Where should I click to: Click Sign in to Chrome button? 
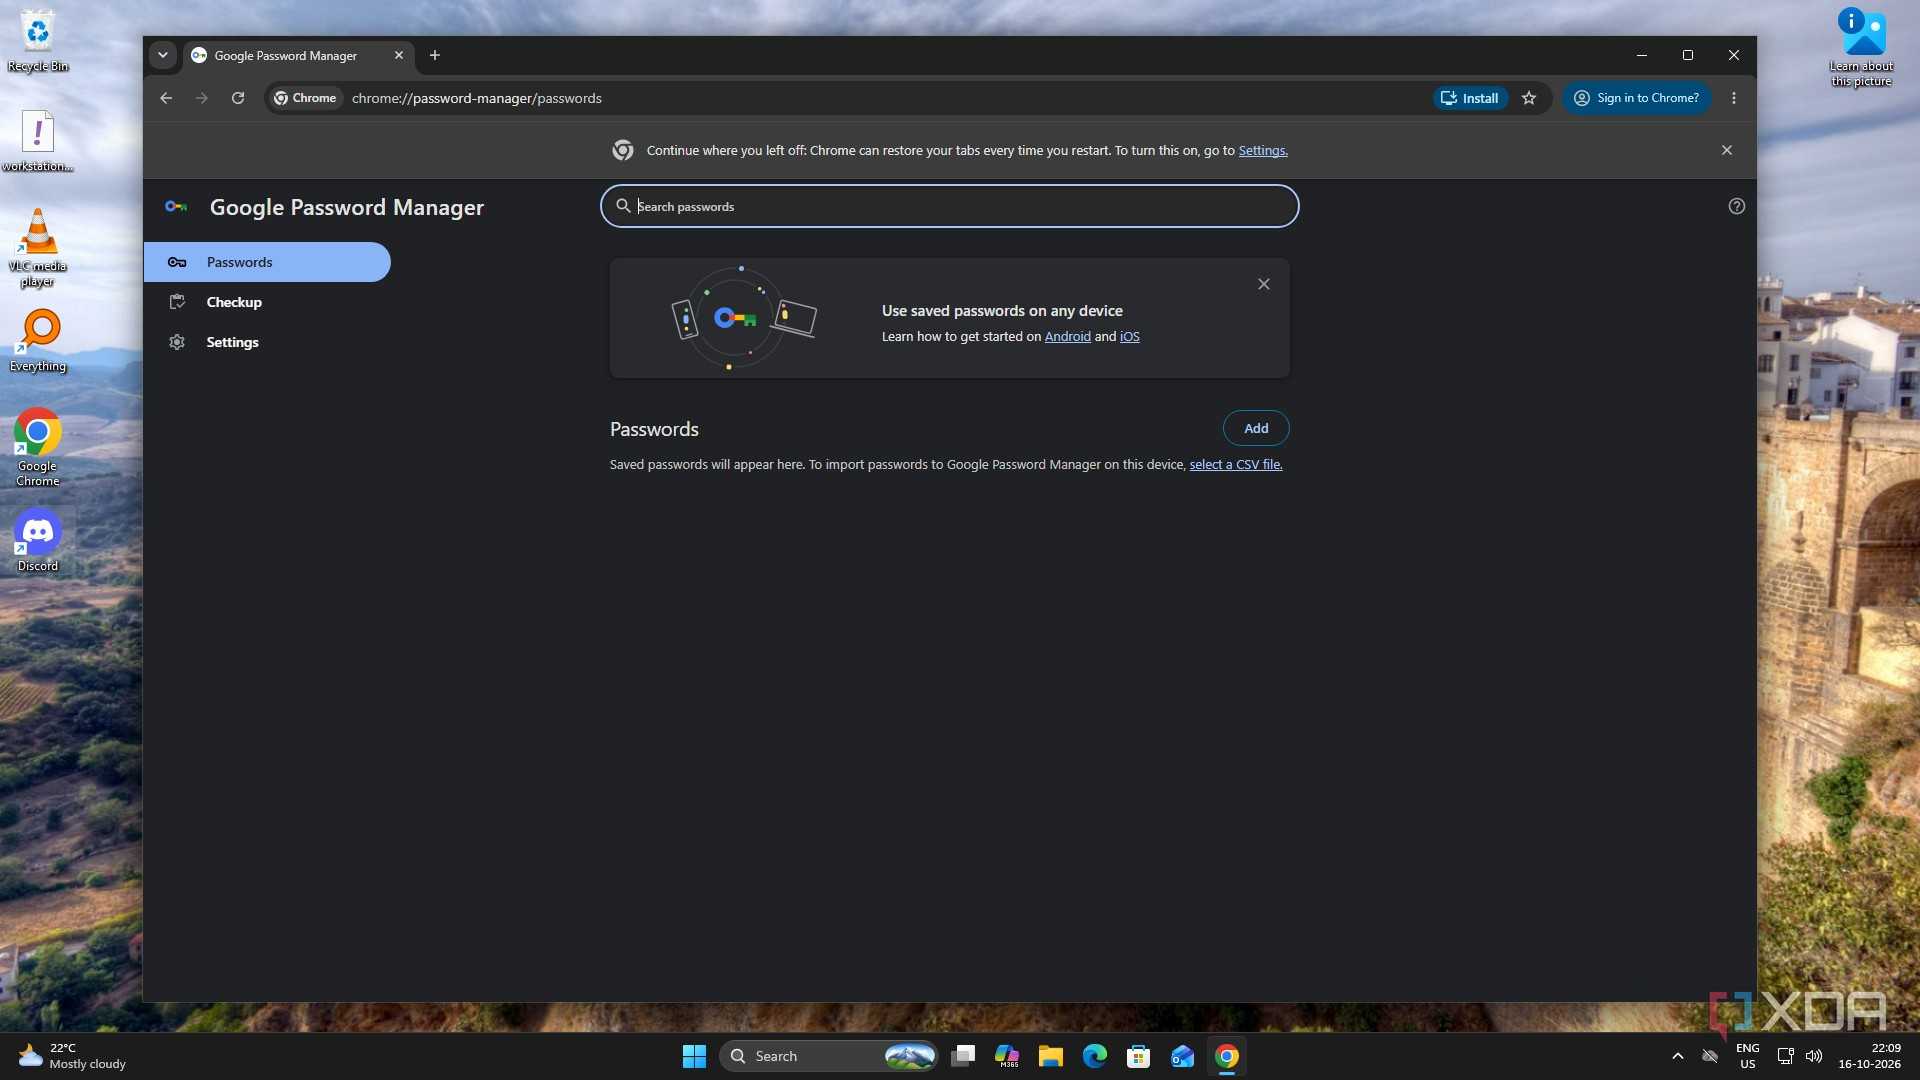click(x=1637, y=98)
